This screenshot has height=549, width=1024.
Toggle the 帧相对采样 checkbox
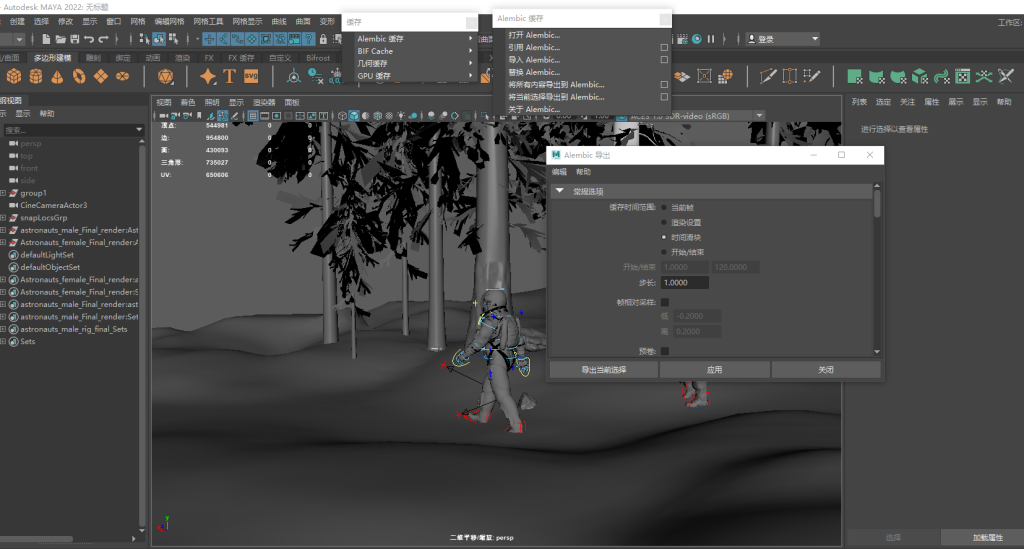665,302
